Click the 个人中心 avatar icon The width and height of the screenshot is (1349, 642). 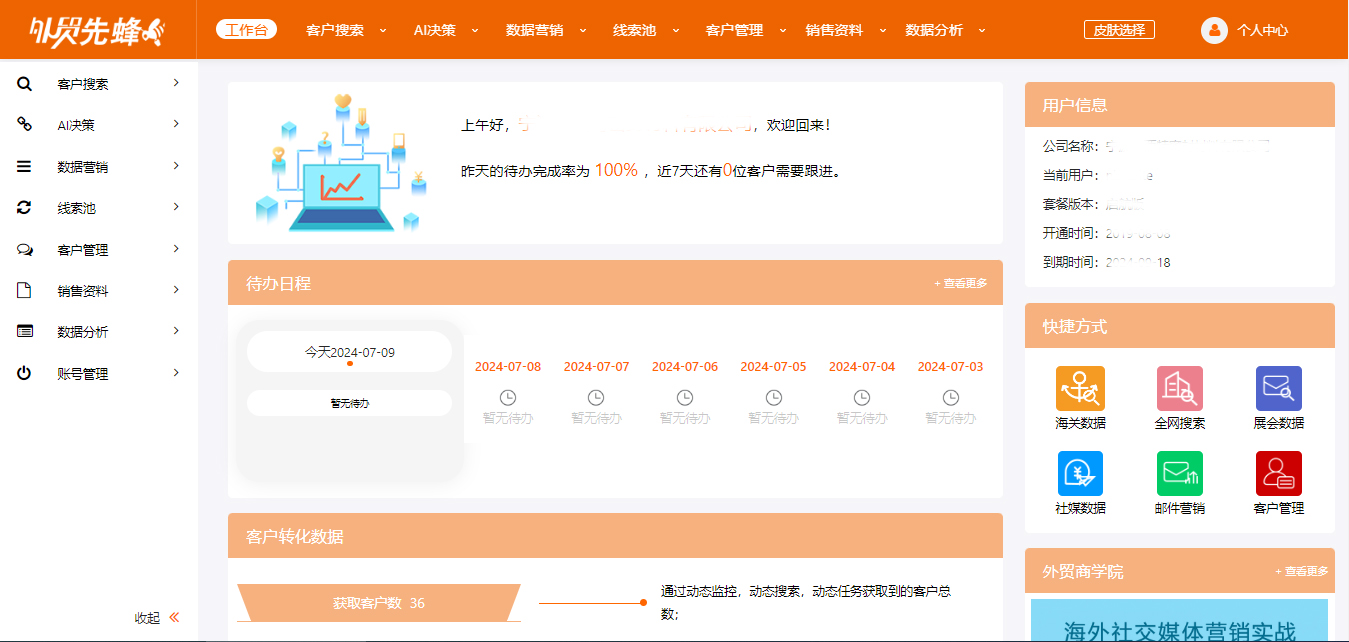coord(1214,30)
